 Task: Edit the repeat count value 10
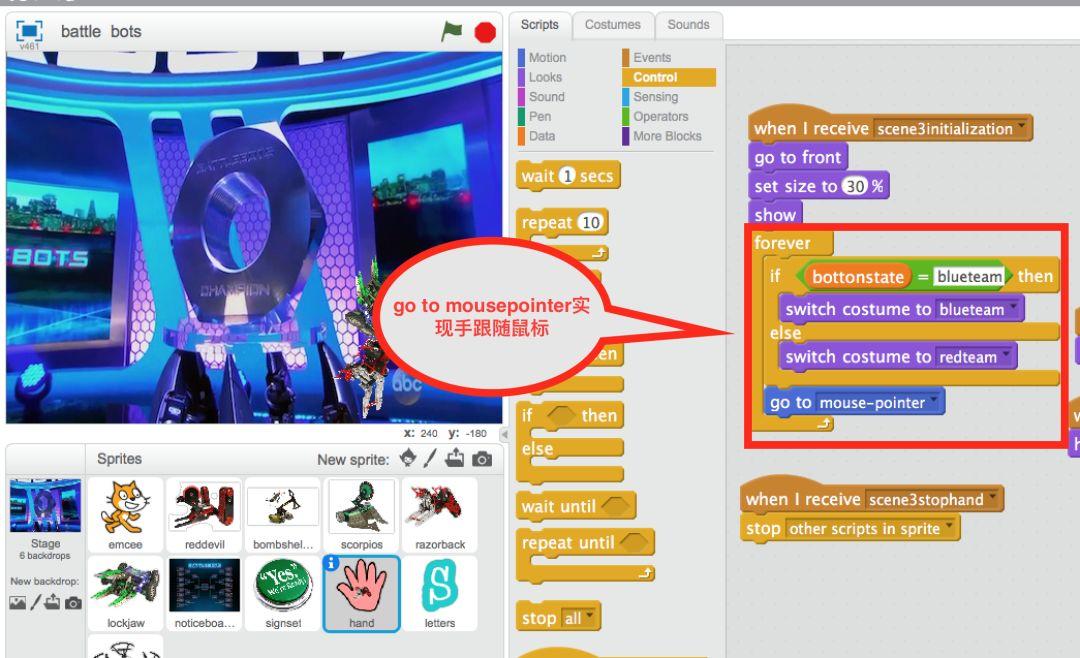(x=590, y=223)
